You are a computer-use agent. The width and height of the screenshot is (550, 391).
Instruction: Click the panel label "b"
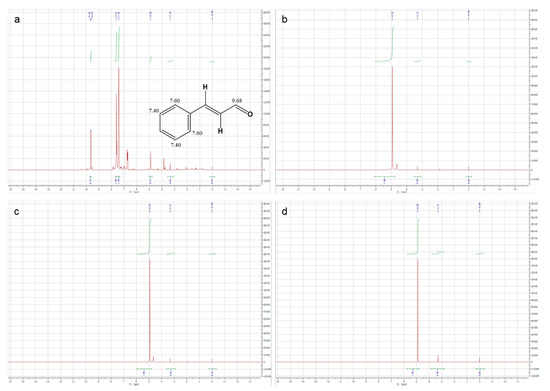pyautogui.click(x=284, y=19)
